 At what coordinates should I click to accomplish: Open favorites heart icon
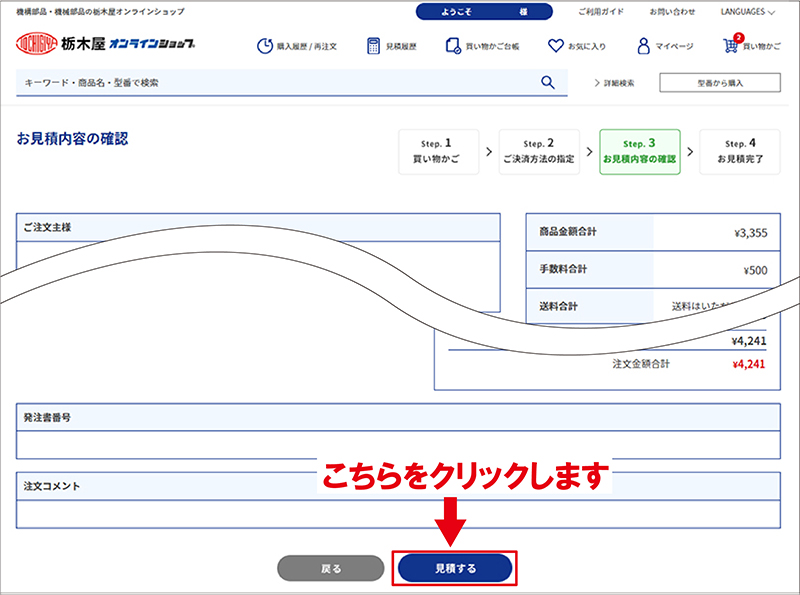[x=557, y=46]
